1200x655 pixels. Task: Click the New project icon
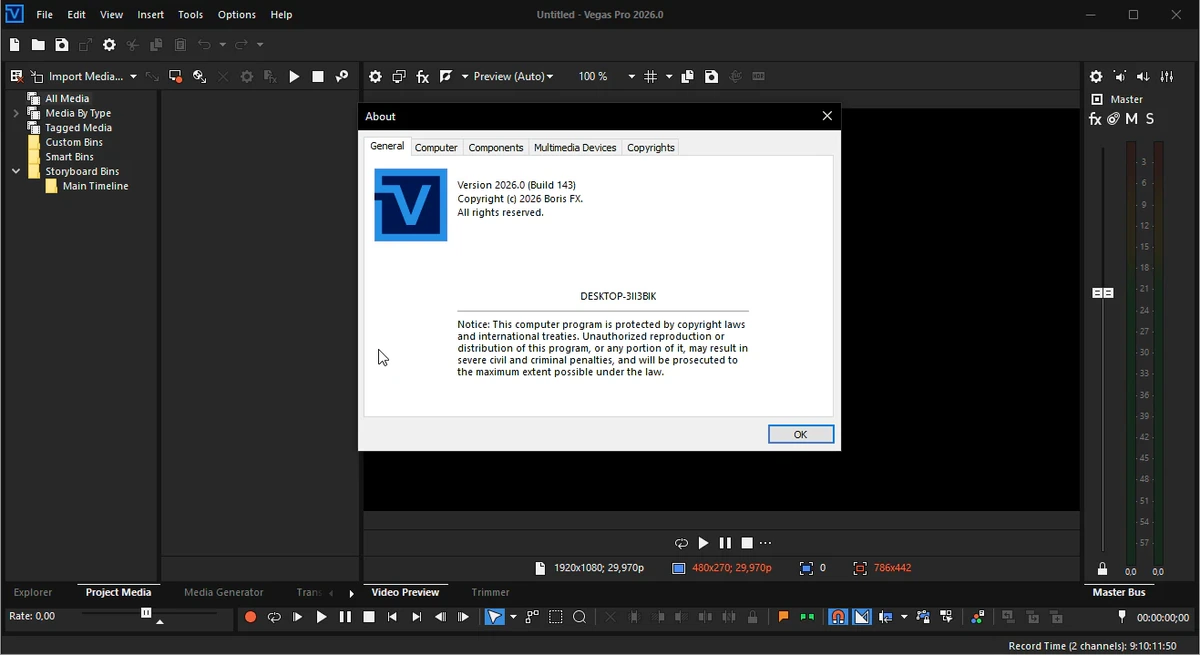point(14,45)
